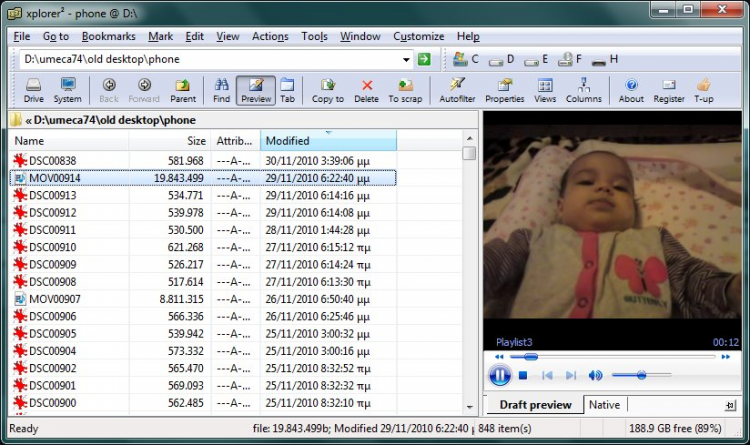Skip to previous track in player
Image resolution: width=750 pixels, height=445 pixels.
pyautogui.click(x=547, y=376)
